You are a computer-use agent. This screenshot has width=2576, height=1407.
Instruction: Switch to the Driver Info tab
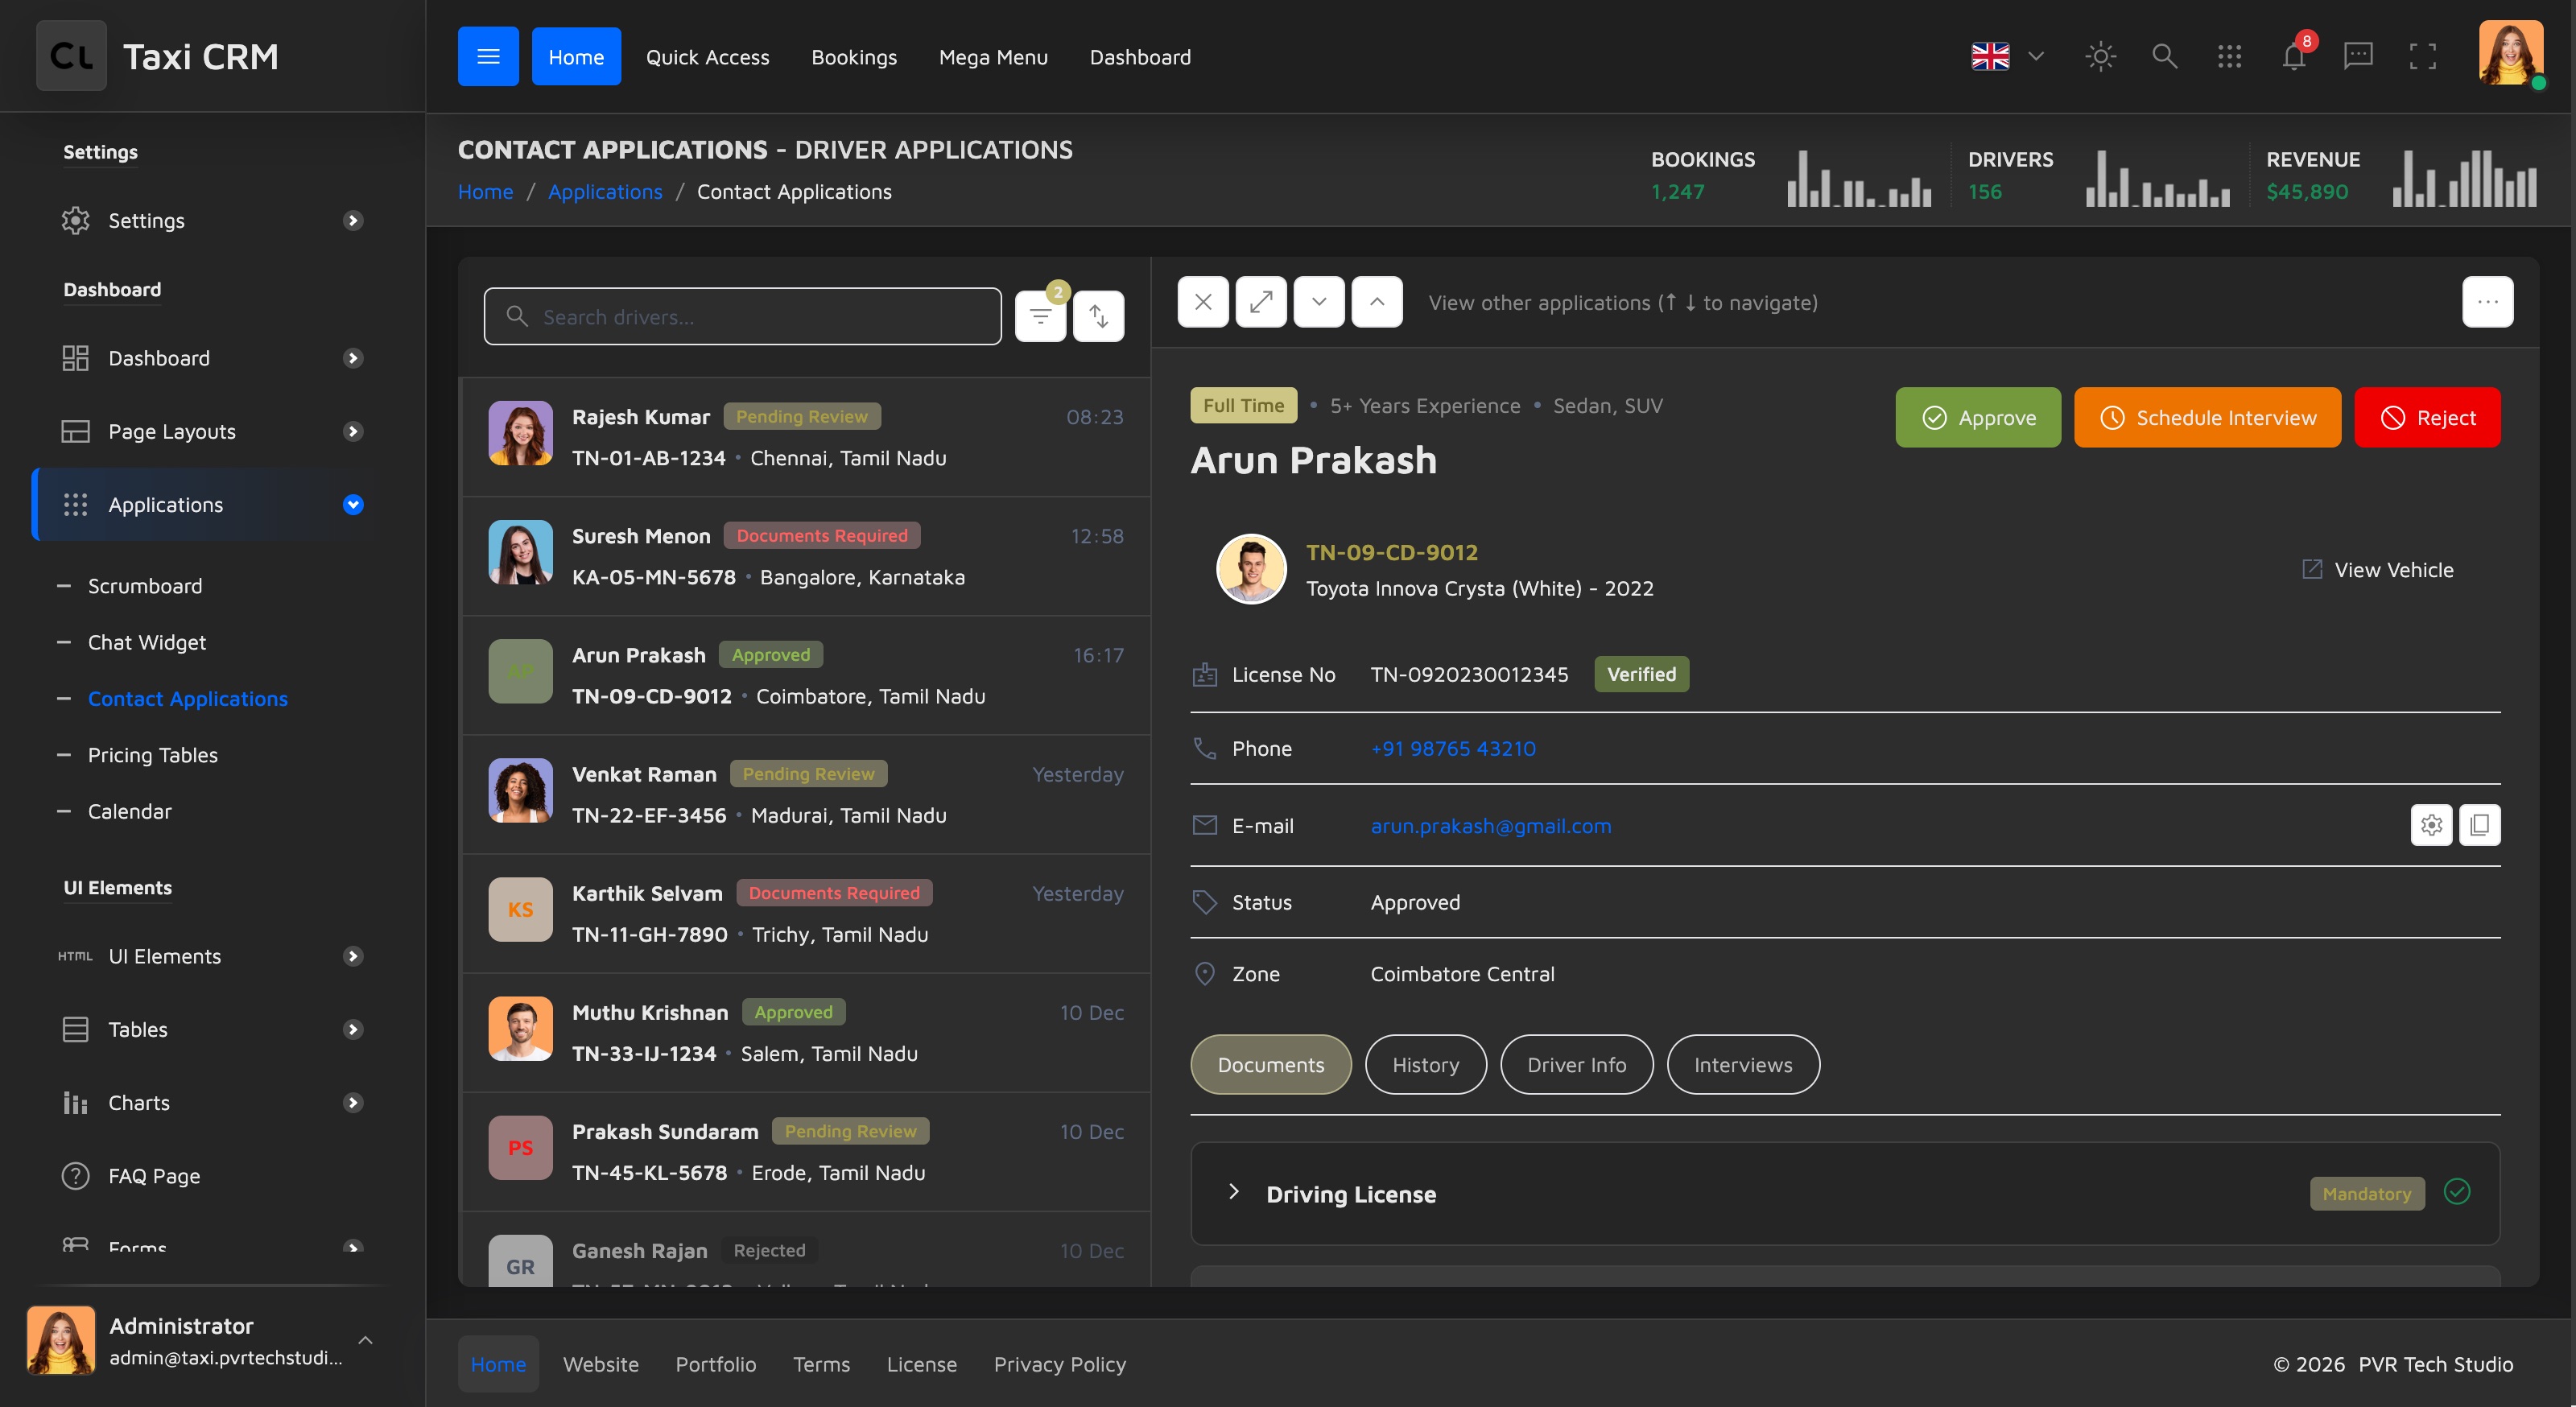(1576, 1064)
